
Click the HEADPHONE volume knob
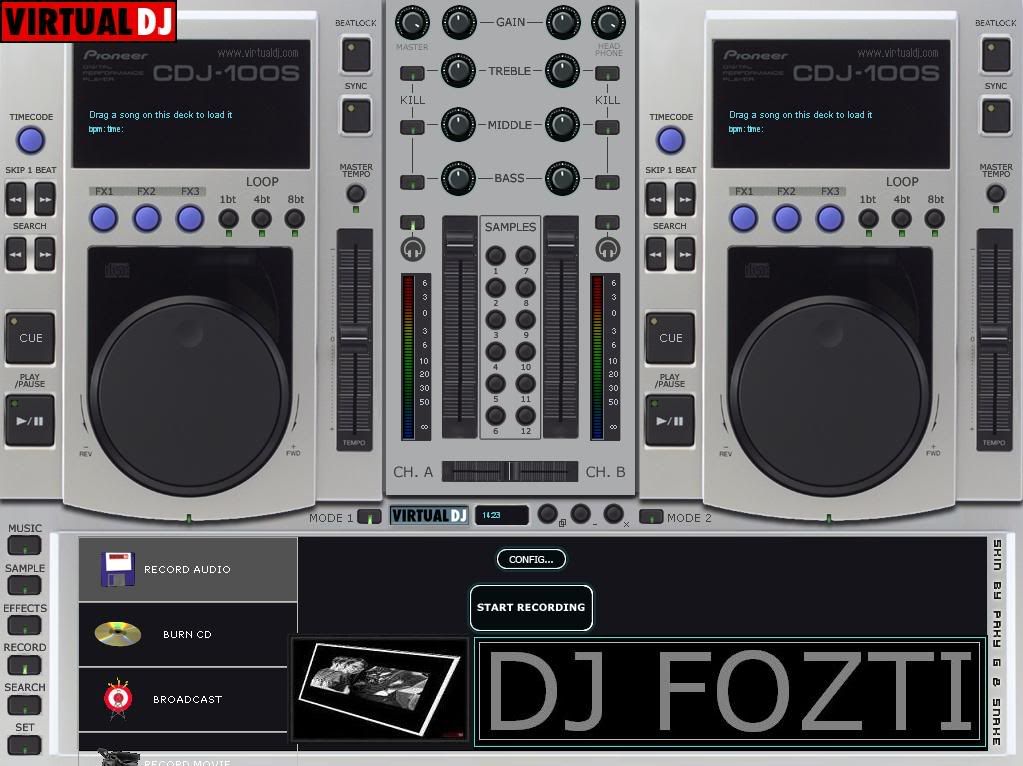pyautogui.click(x=608, y=22)
